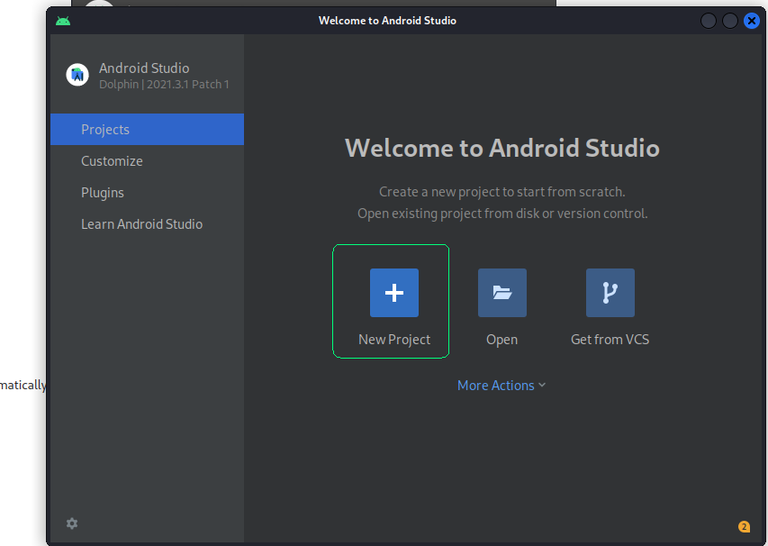Click the green Android icon in title bar

coord(64,20)
